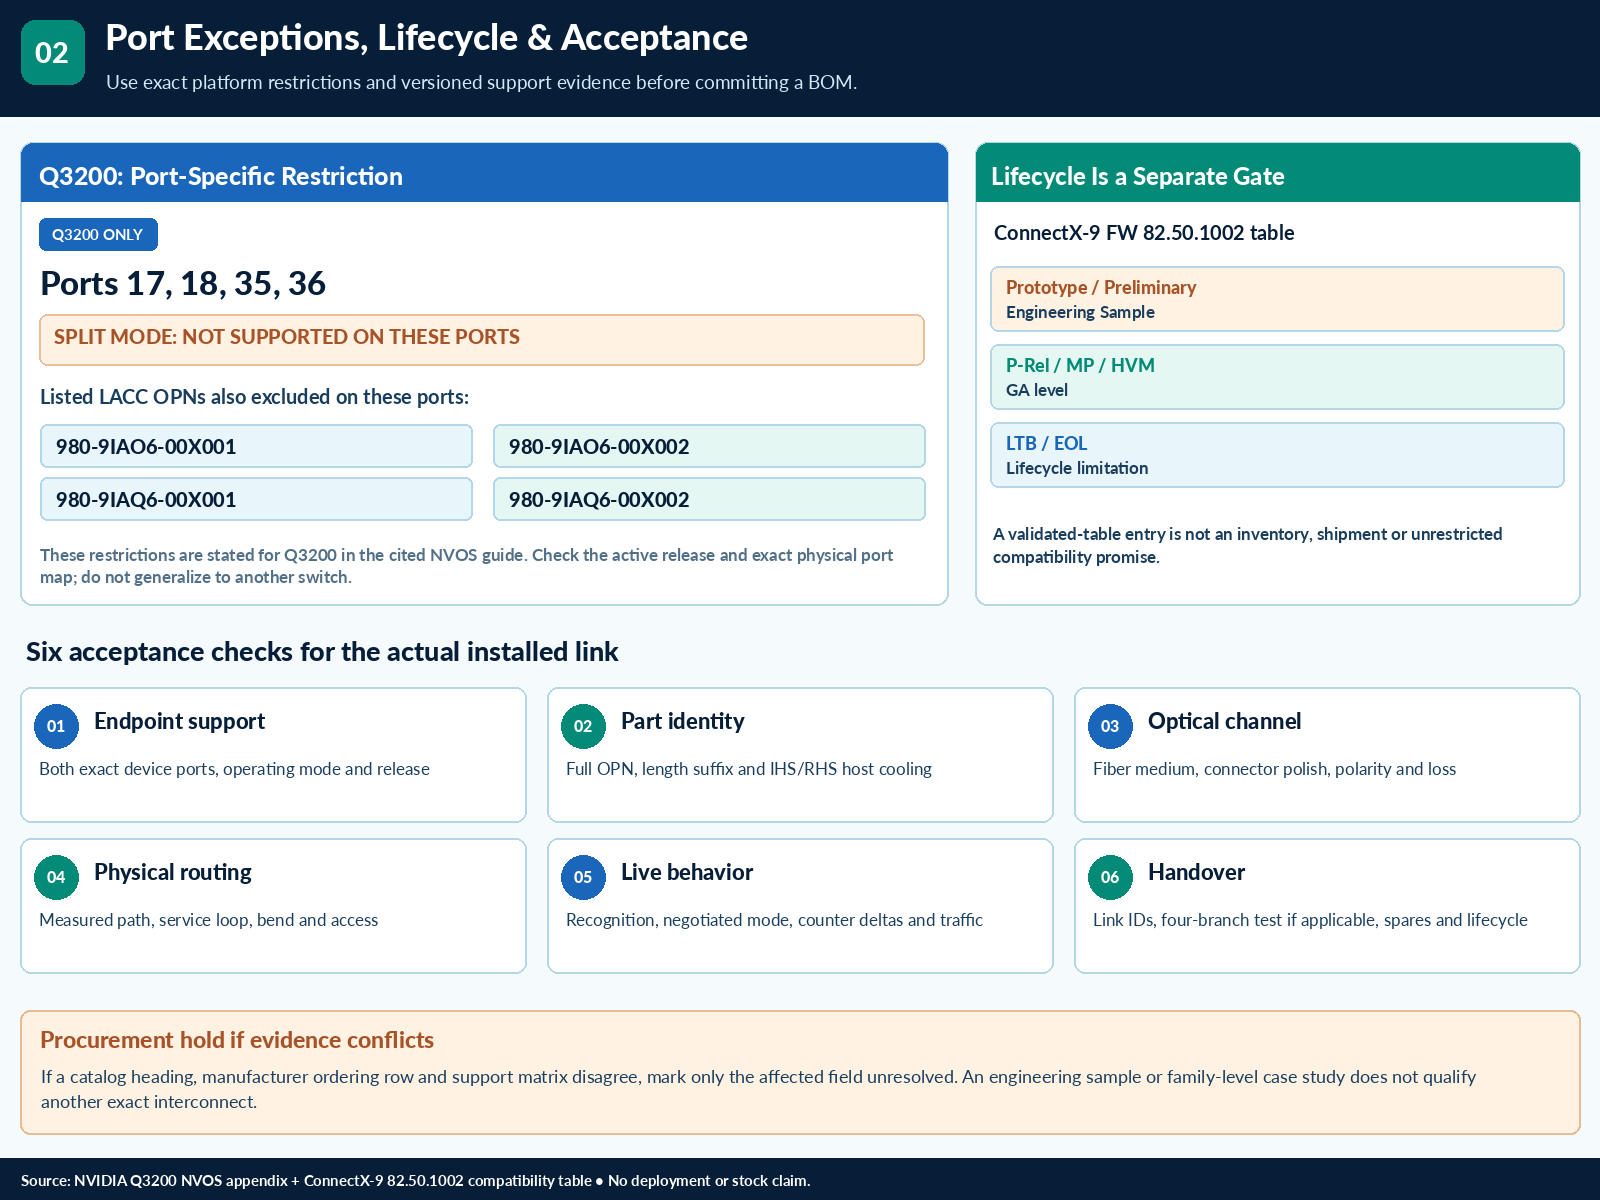The width and height of the screenshot is (1600, 1200).
Task: Click the NVOS guide restrictions note
Action: click(x=467, y=566)
